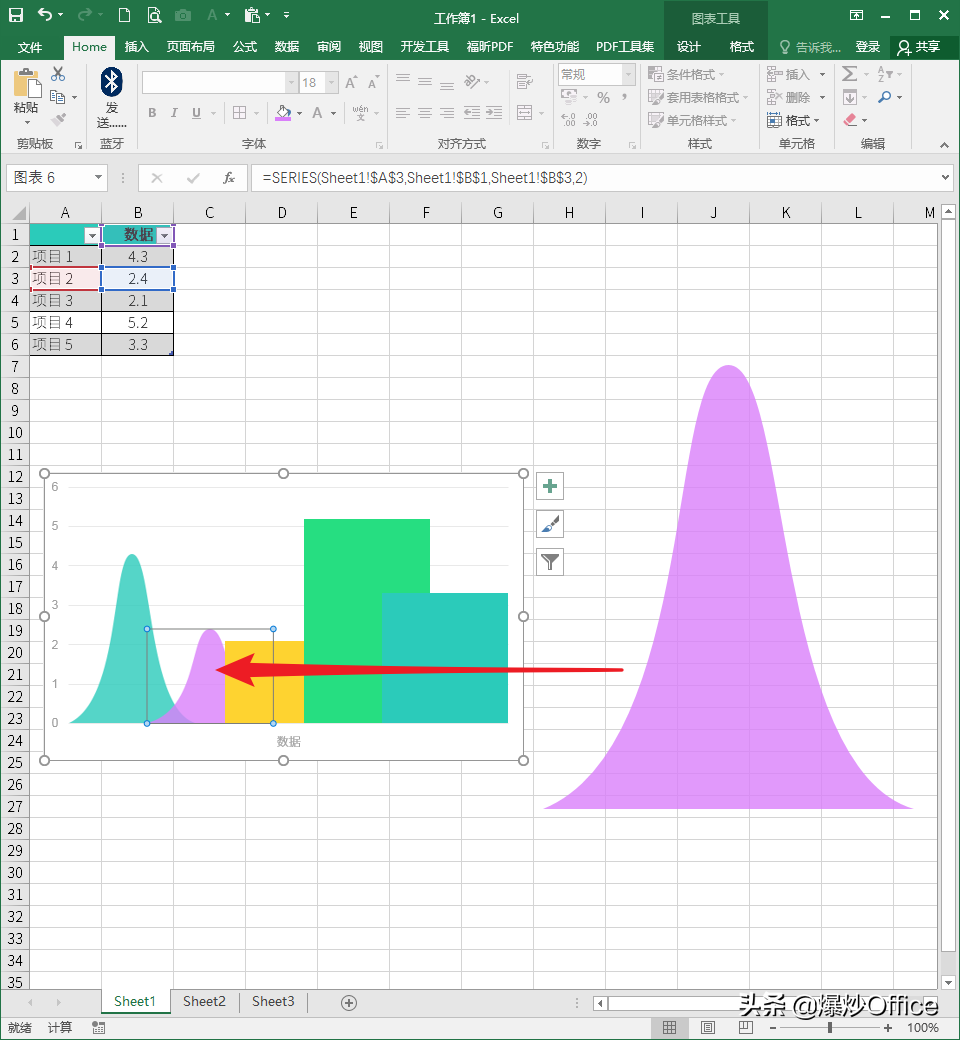Click the Insert Function fx icon
This screenshot has width=960, height=1040.
click(229, 178)
